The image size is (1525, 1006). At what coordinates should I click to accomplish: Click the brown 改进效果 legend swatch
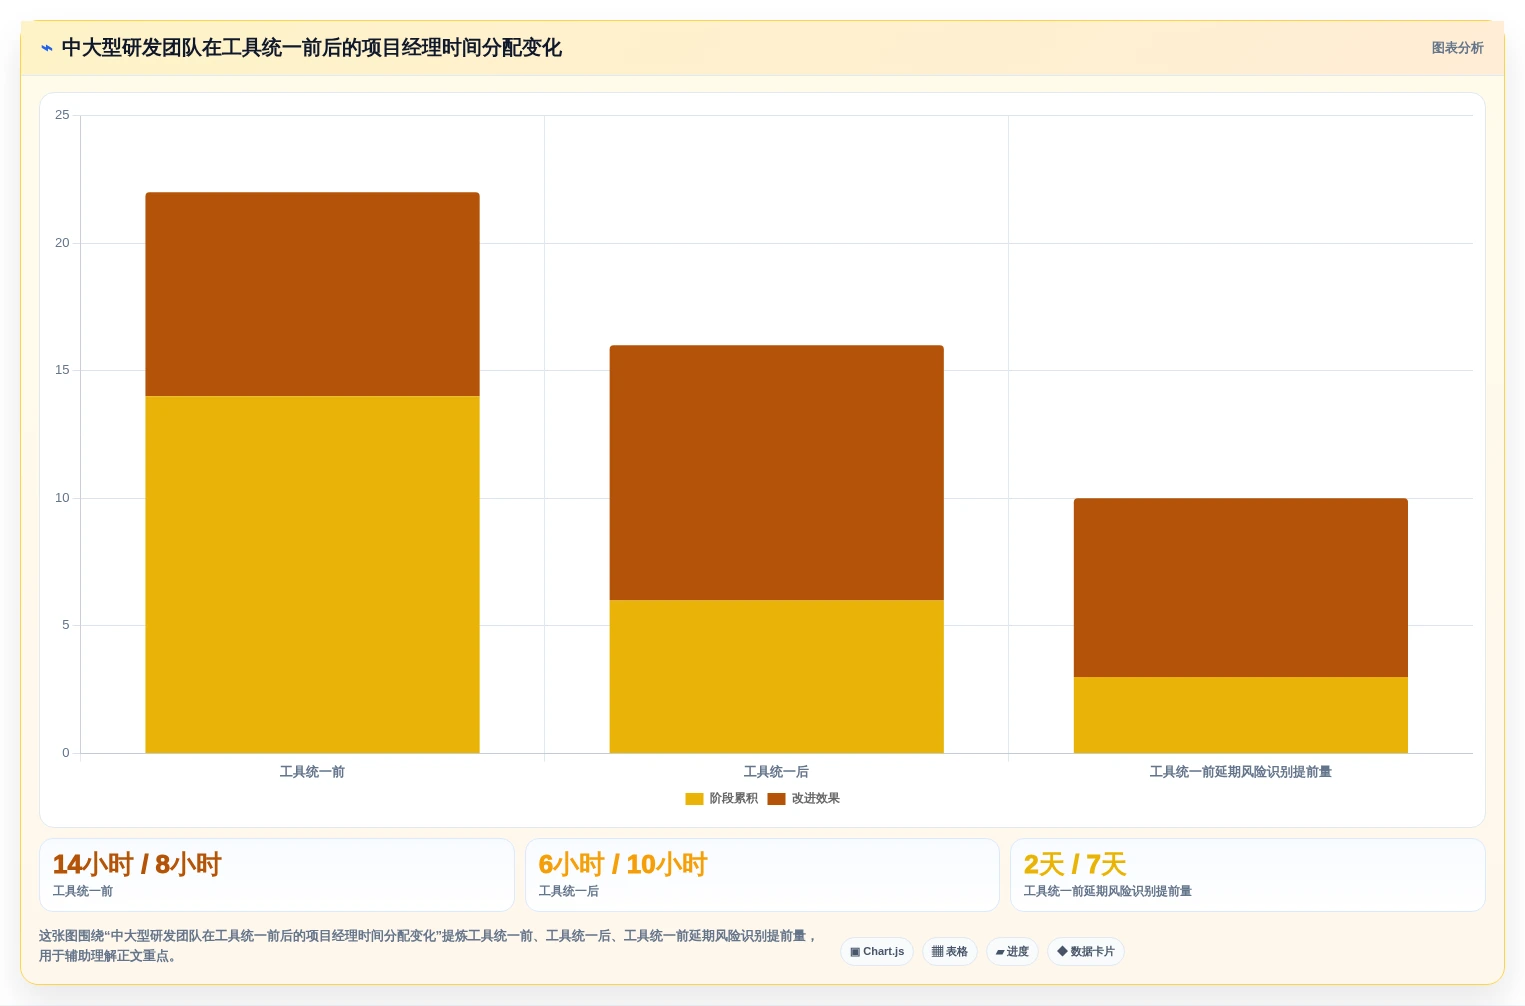pos(776,798)
